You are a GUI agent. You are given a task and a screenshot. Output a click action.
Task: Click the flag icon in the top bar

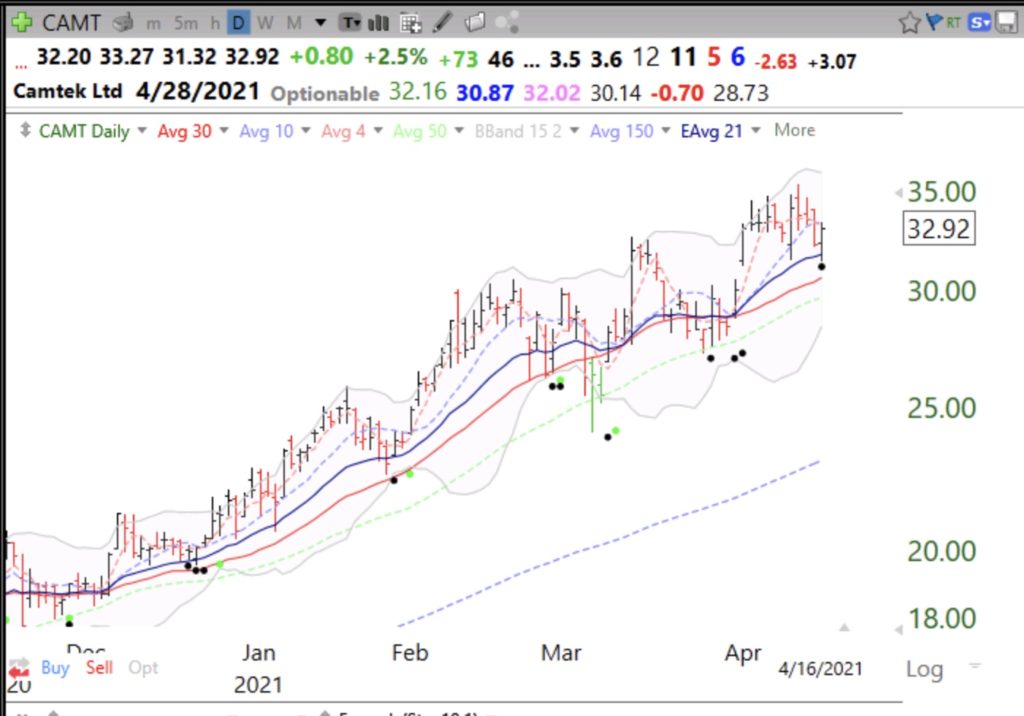point(935,22)
